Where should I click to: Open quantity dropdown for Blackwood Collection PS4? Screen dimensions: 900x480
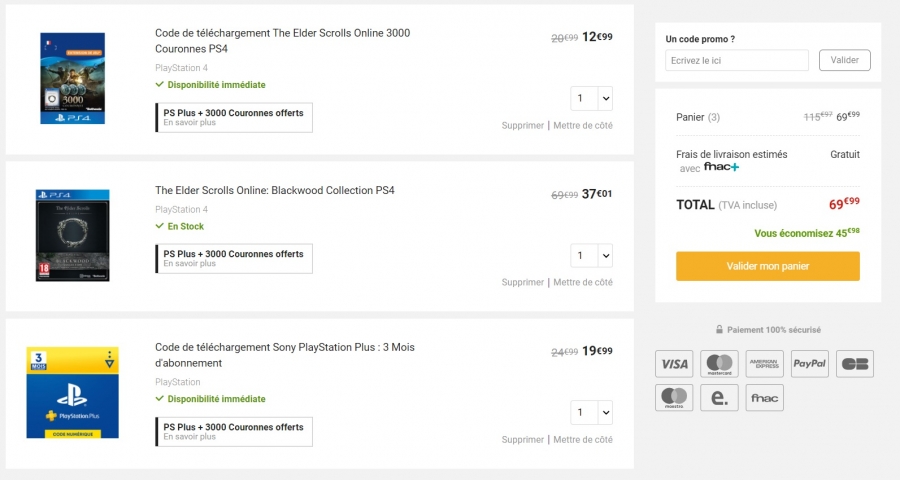click(591, 256)
